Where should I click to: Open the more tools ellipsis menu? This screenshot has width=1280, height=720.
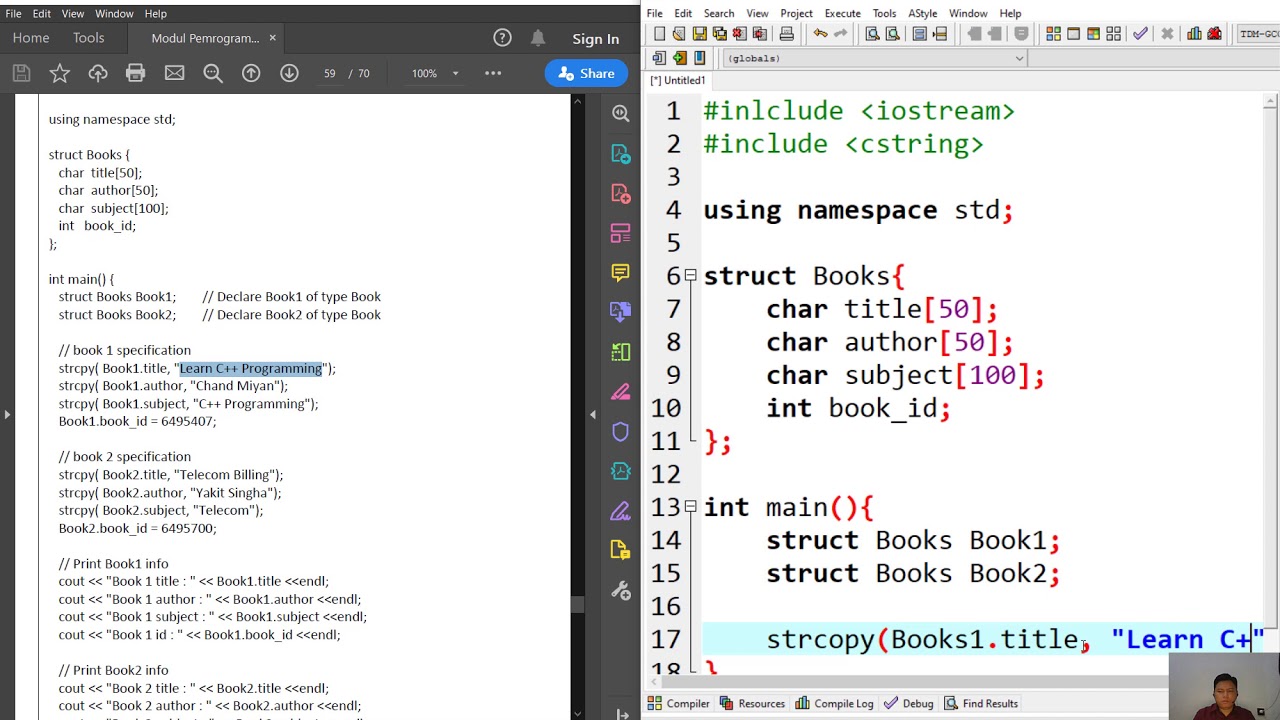tap(493, 73)
